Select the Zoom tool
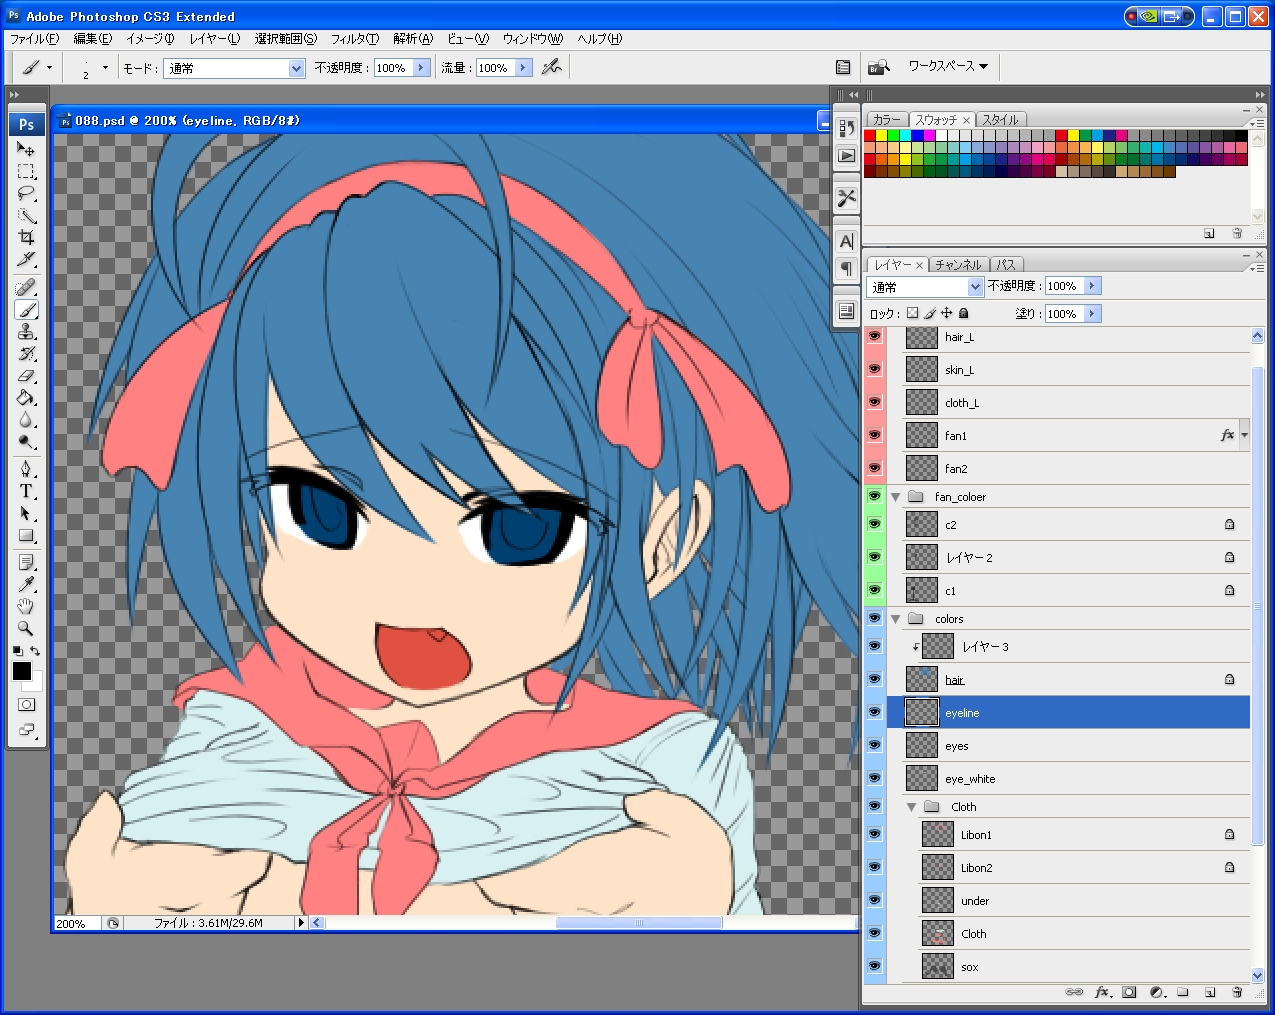Viewport: 1275px width, 1015px height. coord(26,629)
